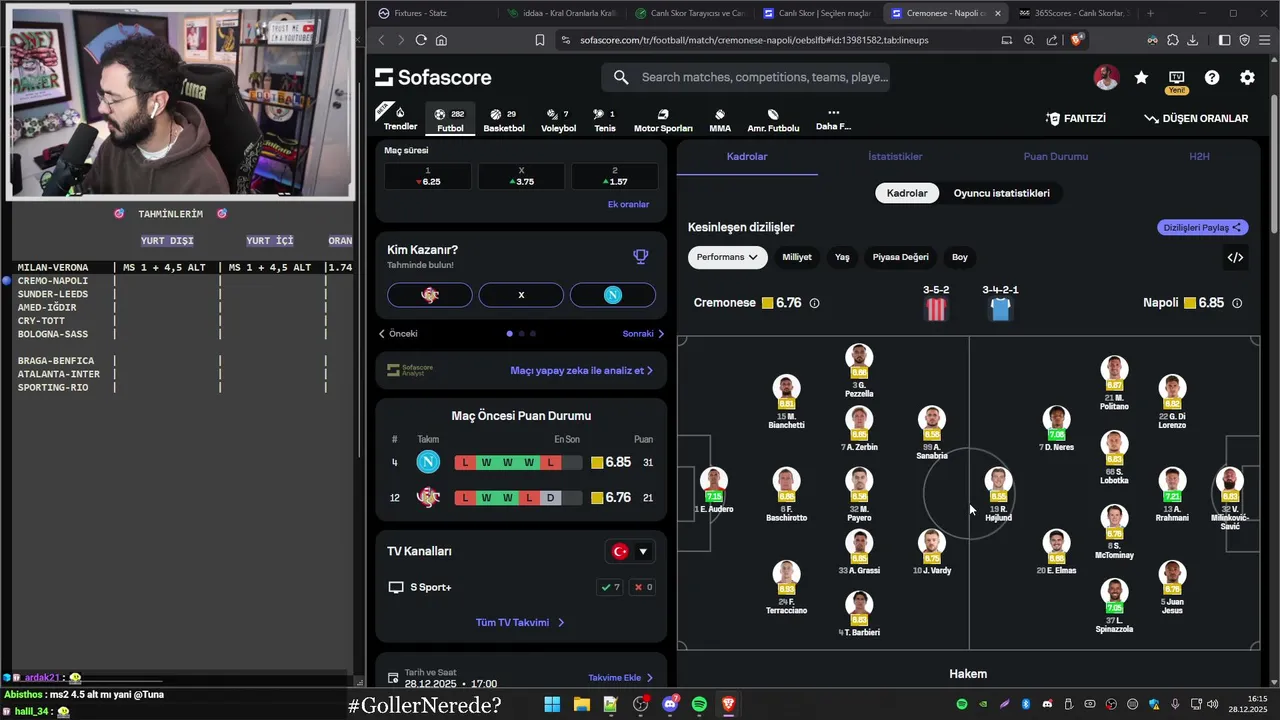Select the Yaş filter chip

842,257
